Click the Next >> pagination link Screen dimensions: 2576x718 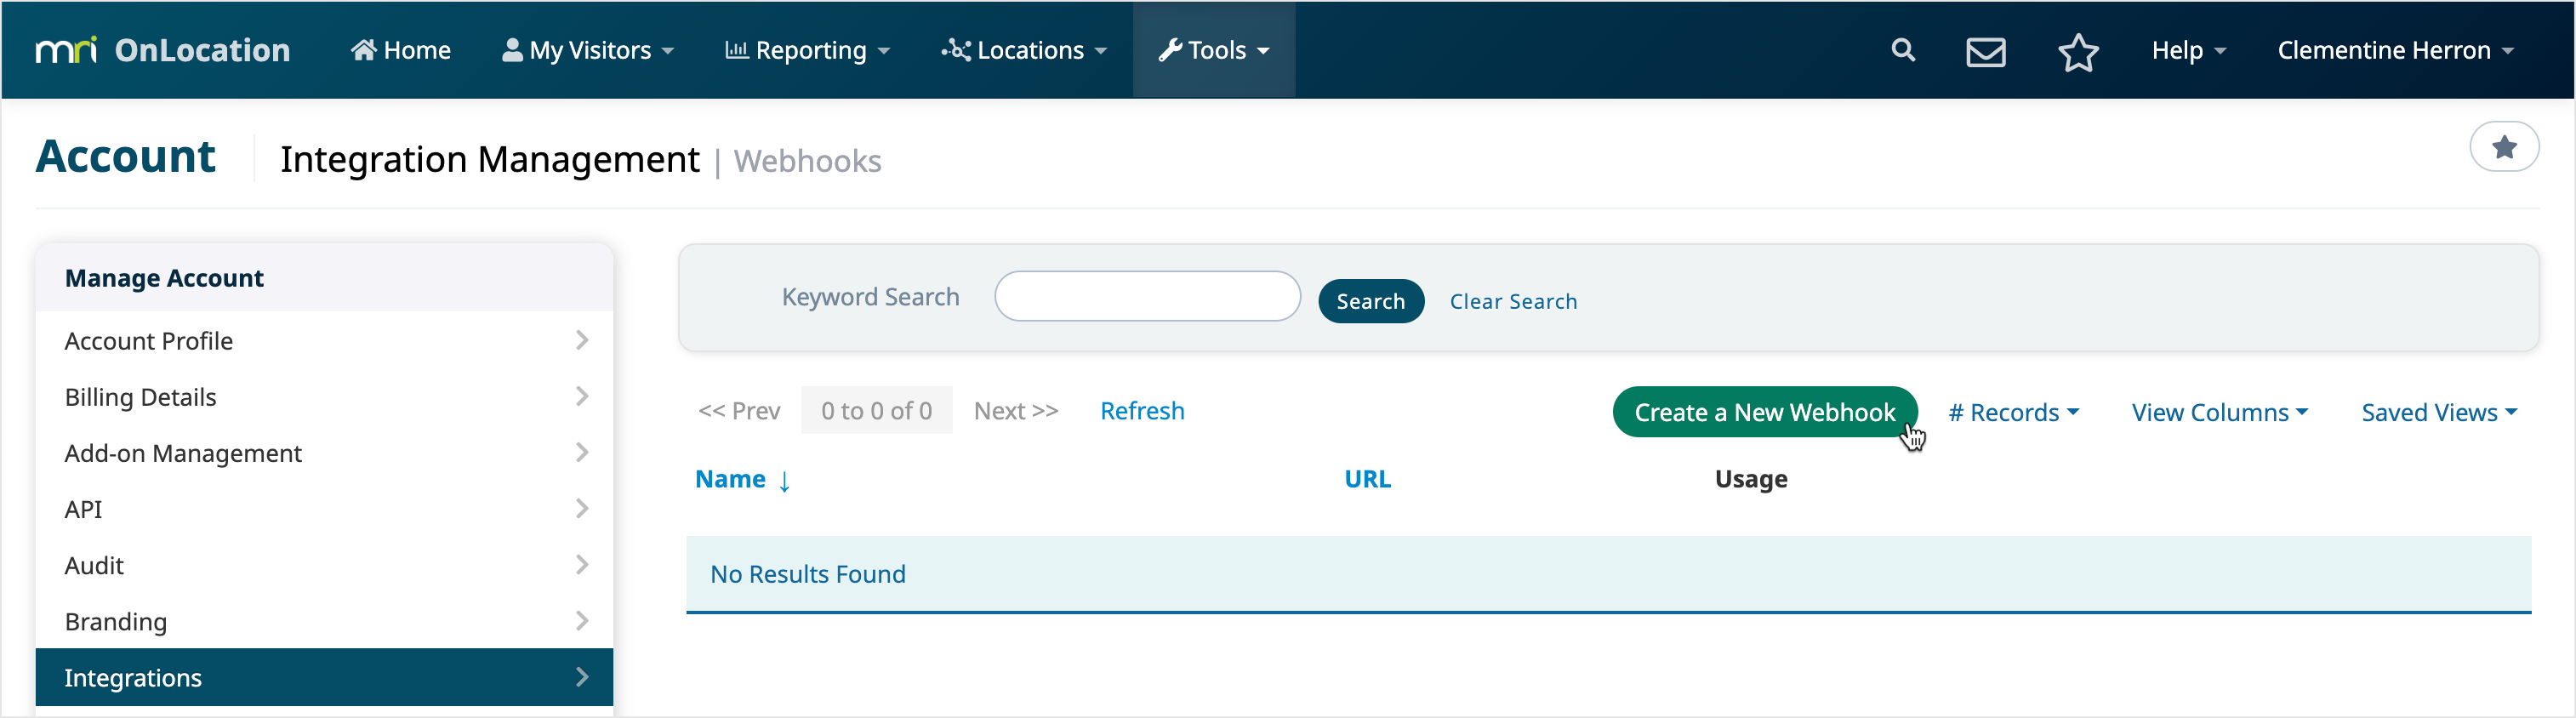pos(1016,411)
